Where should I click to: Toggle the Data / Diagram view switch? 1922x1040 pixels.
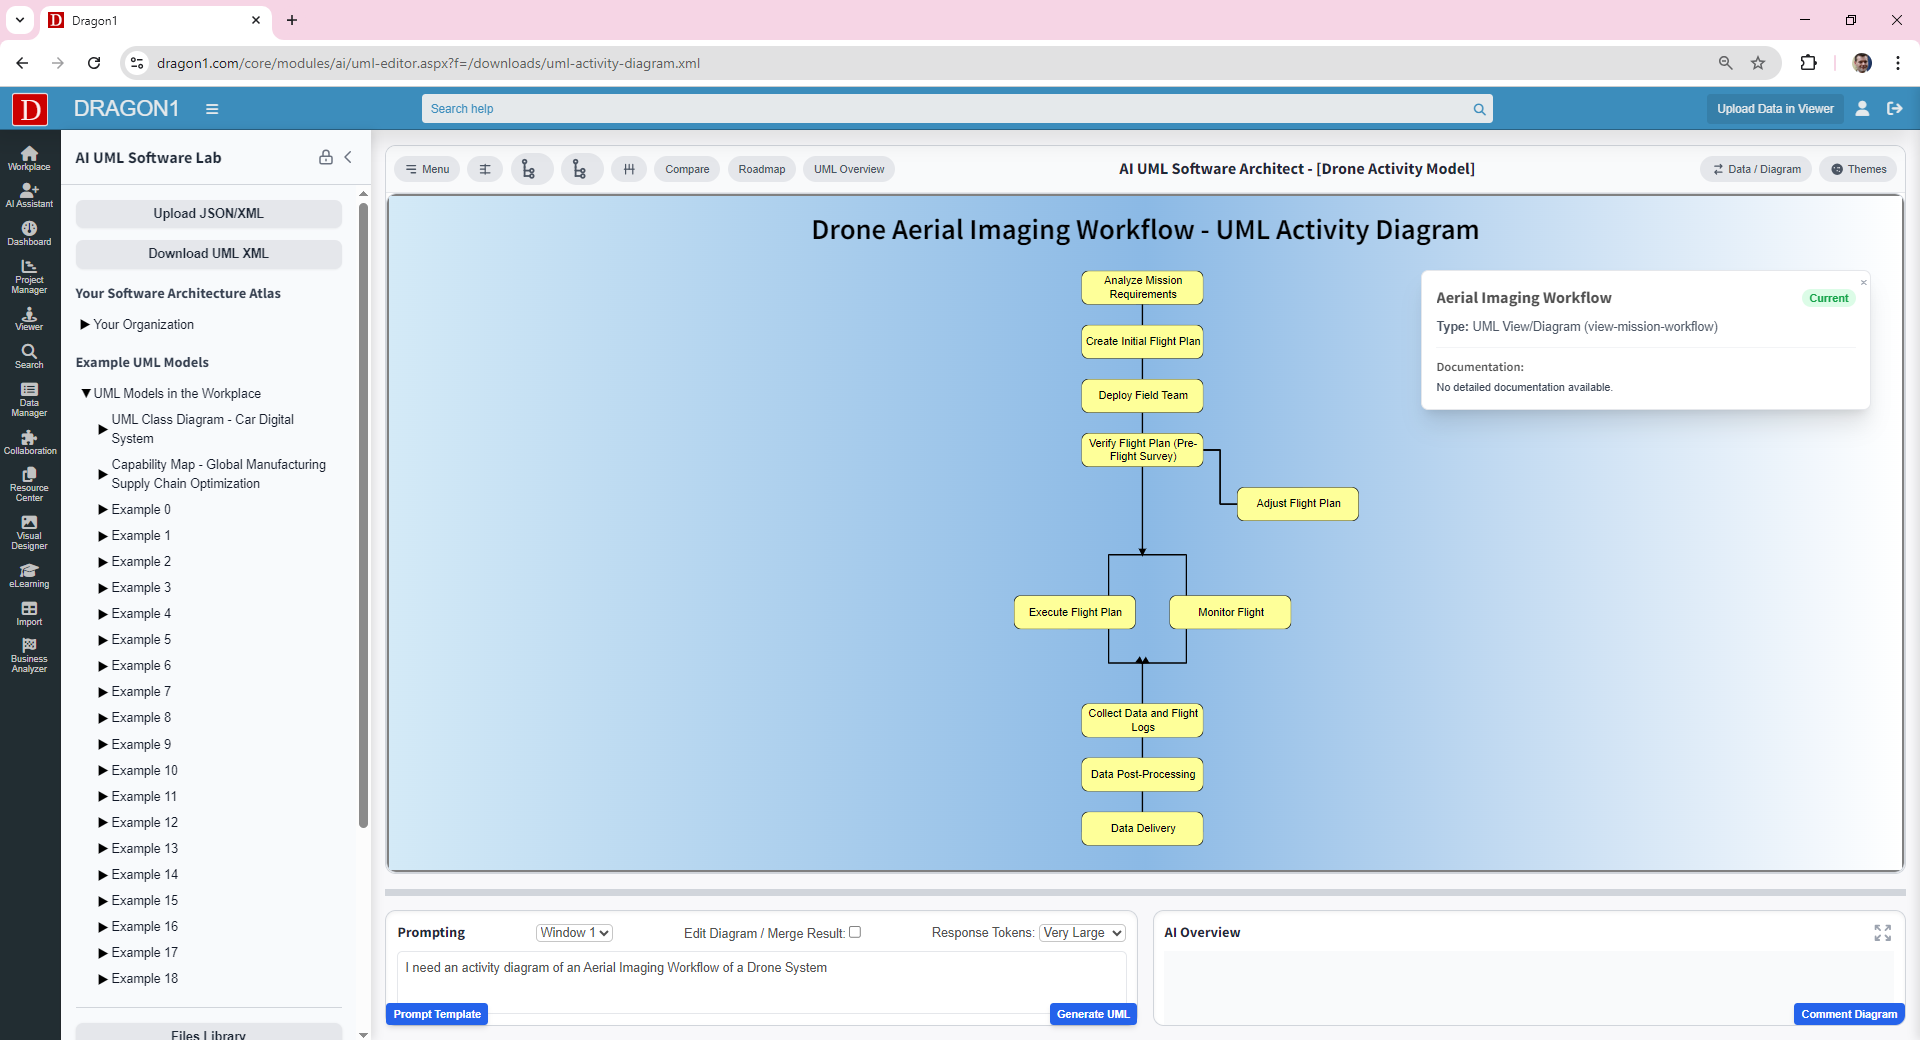click(x=1755, y=168)
